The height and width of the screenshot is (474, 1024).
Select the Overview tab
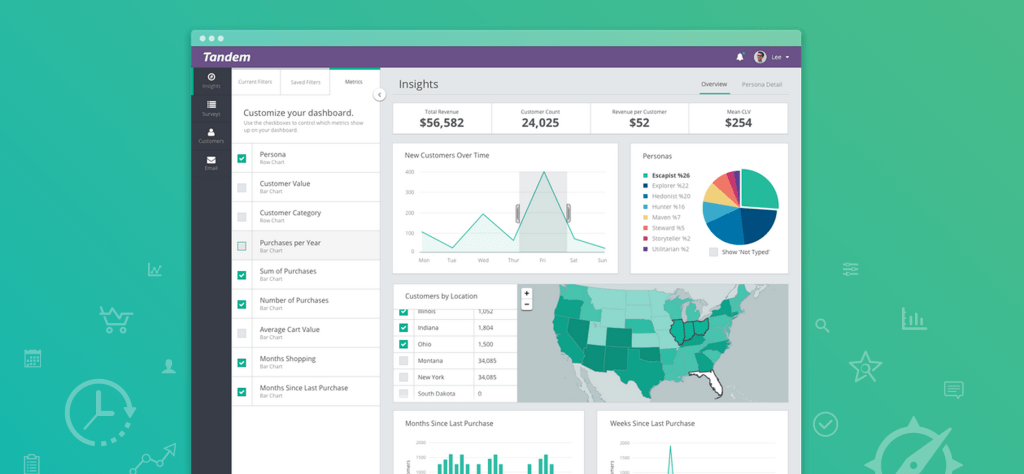(714, 84)
